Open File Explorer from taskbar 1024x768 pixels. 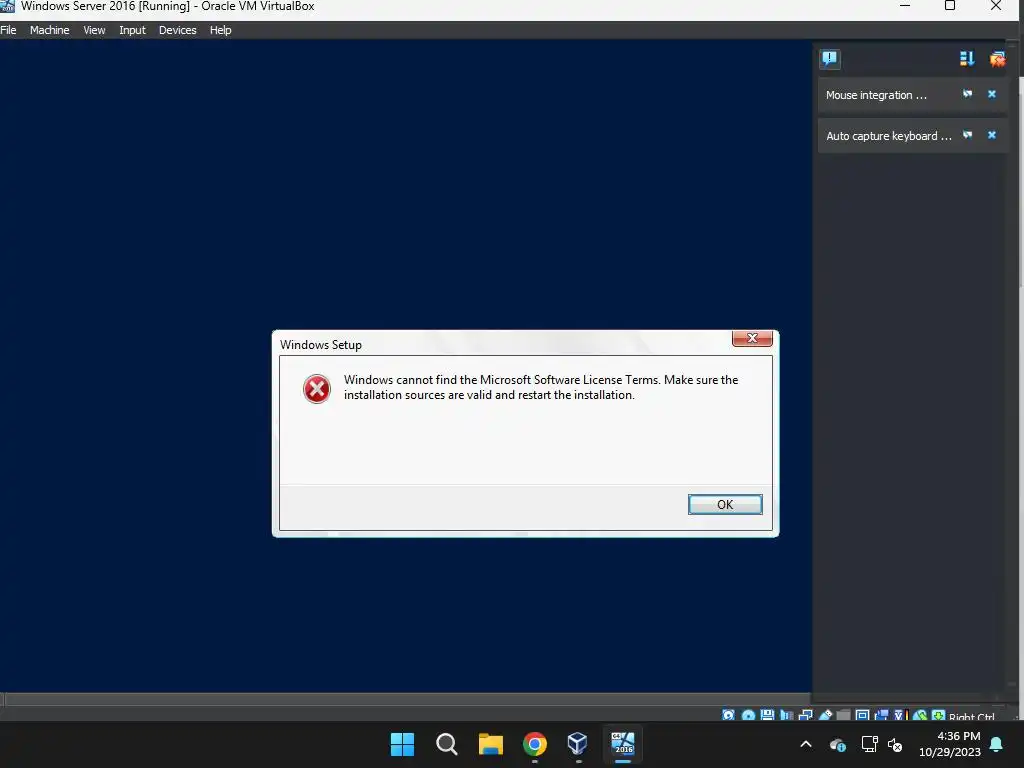490,744
